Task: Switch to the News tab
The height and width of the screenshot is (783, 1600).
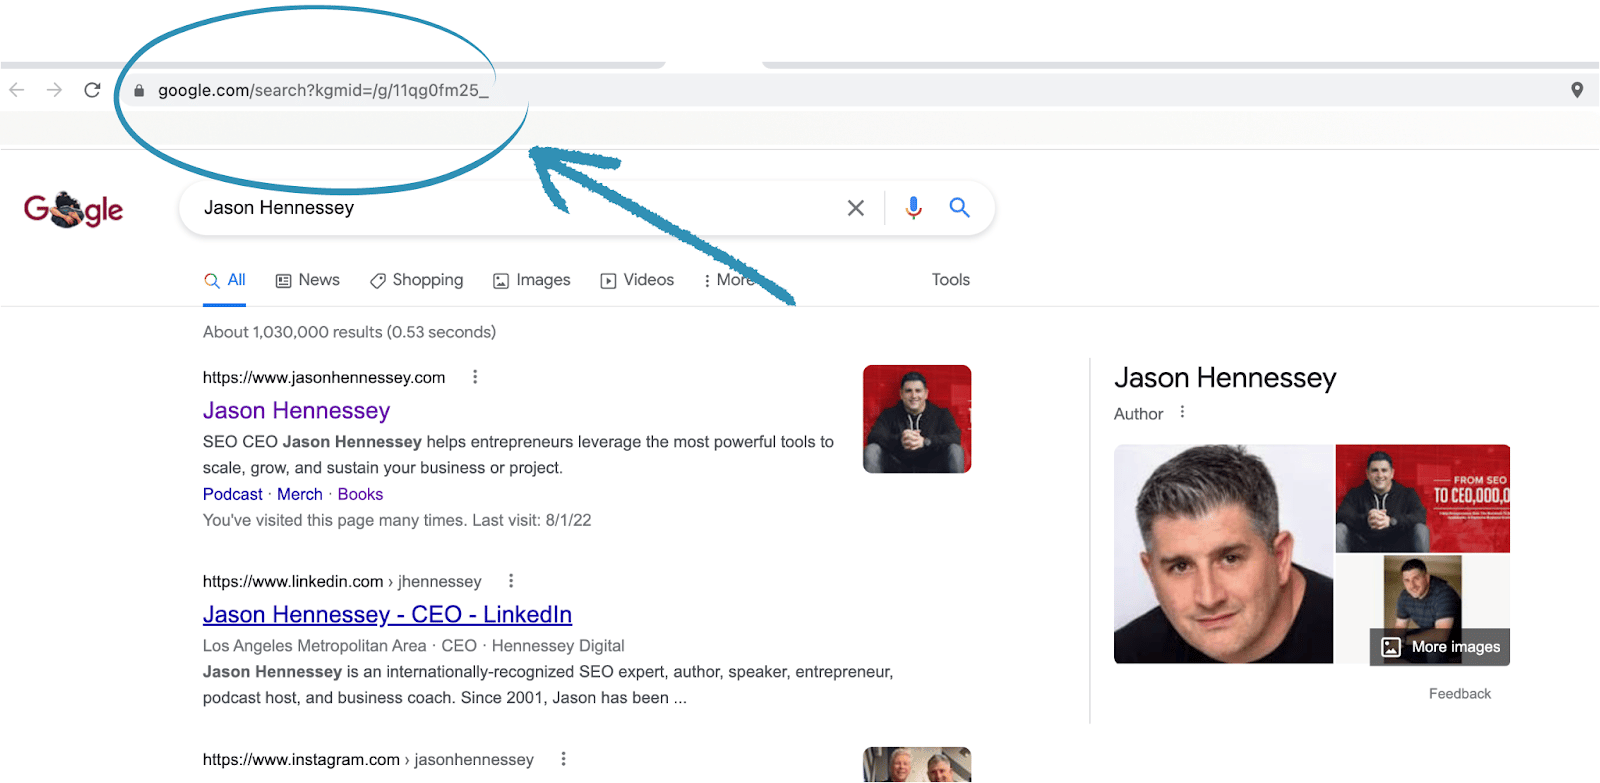Action: tap(308, 280)
